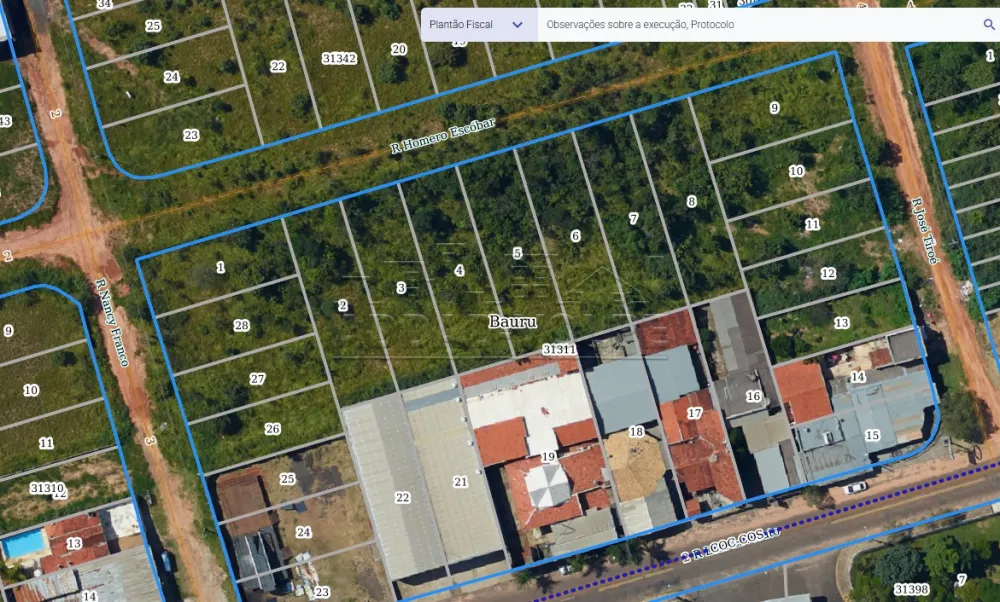Click the 31310 block label
This screenshot has height=602, width=1000.
click(x=47, y=487)
